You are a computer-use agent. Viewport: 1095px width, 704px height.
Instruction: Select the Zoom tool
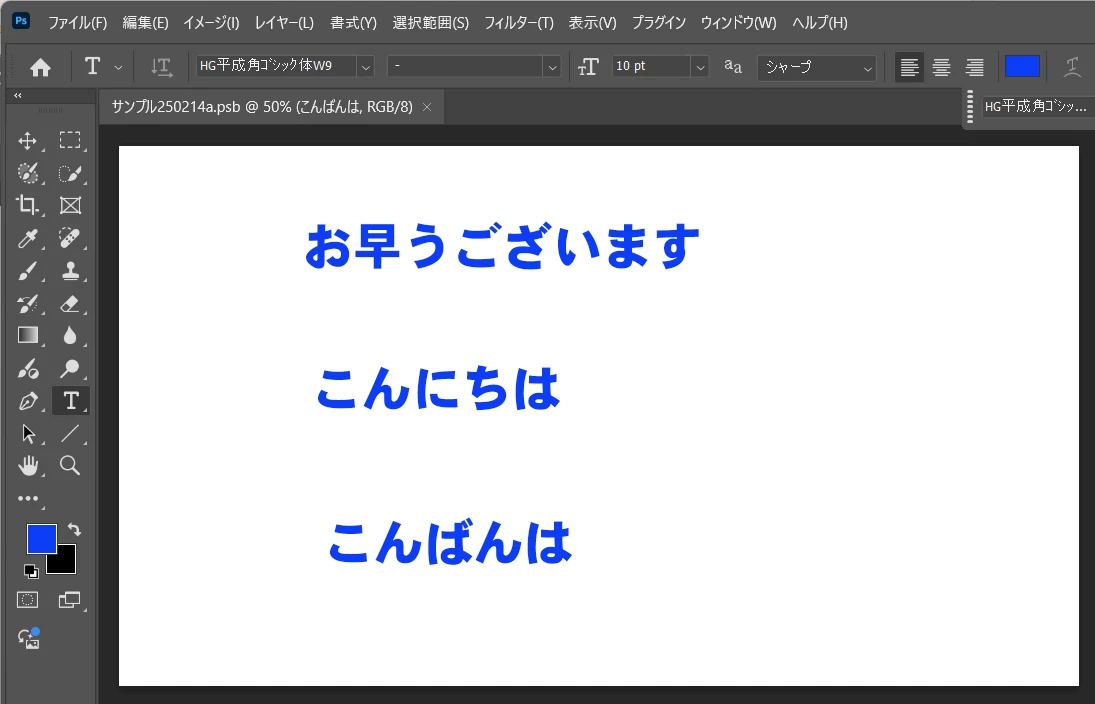coord(70,465)
